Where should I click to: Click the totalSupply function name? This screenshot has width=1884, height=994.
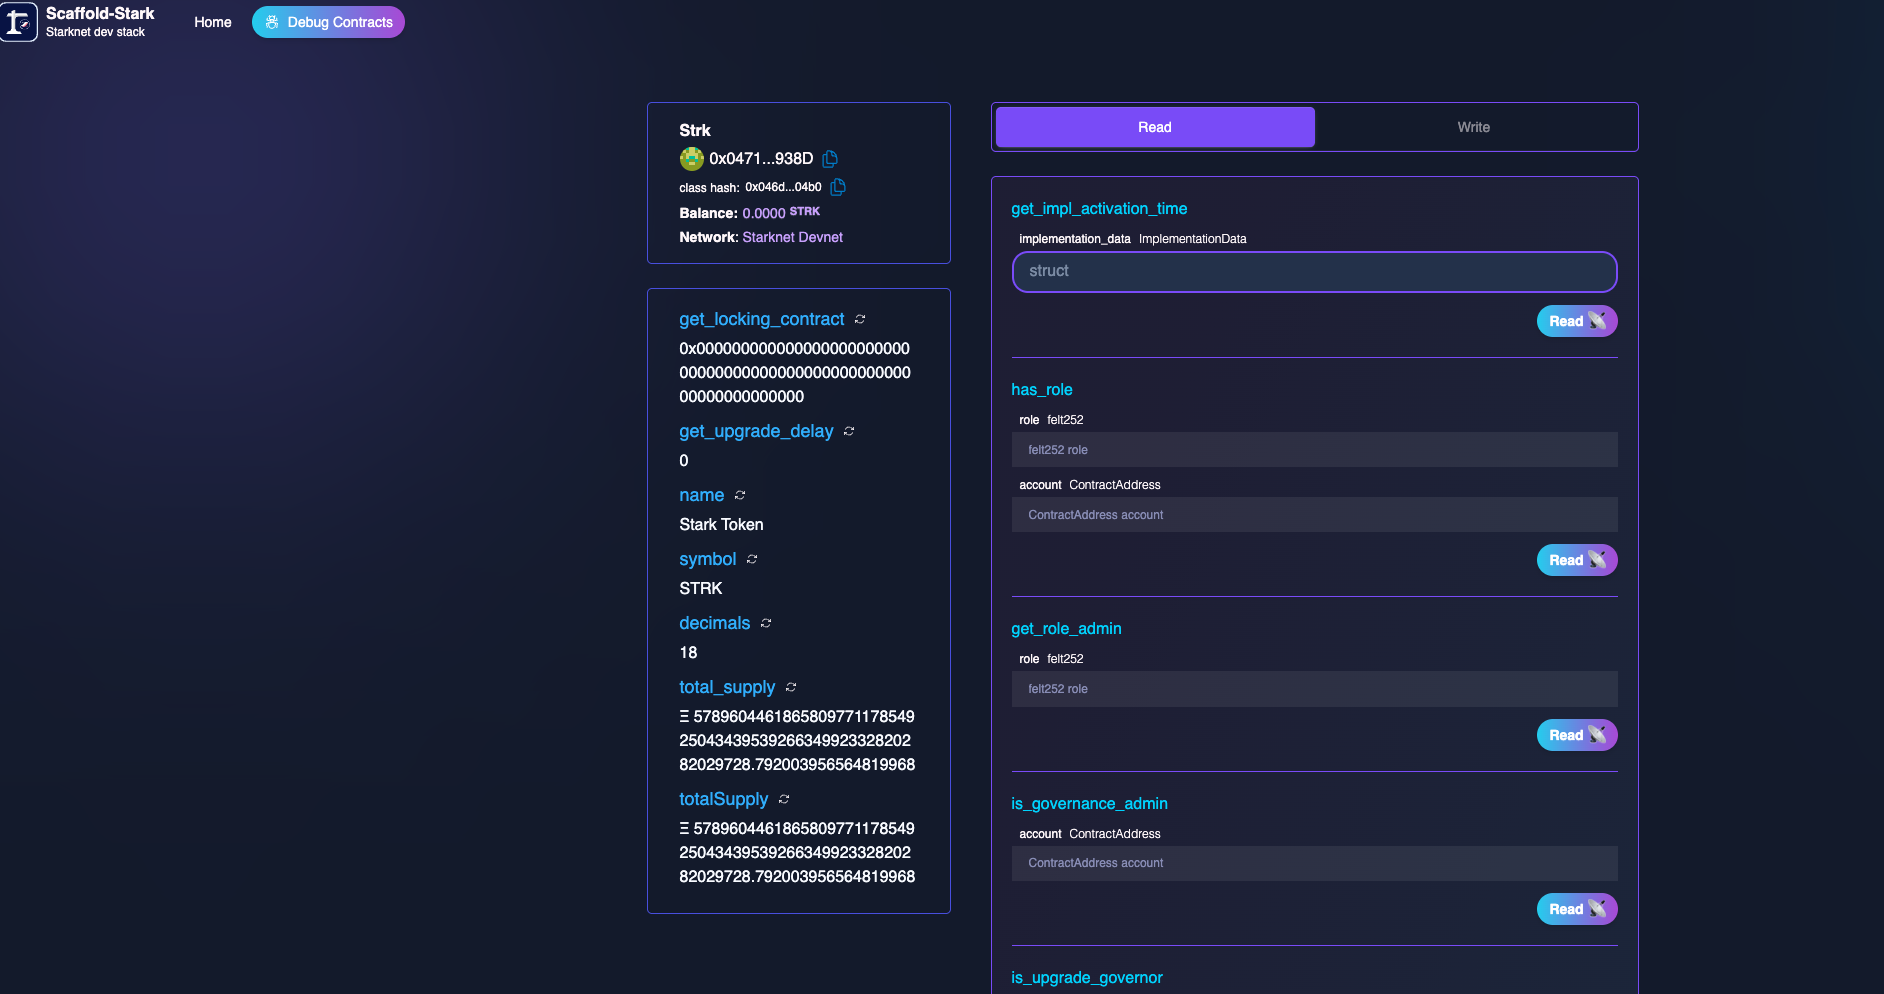click(724, 799)
